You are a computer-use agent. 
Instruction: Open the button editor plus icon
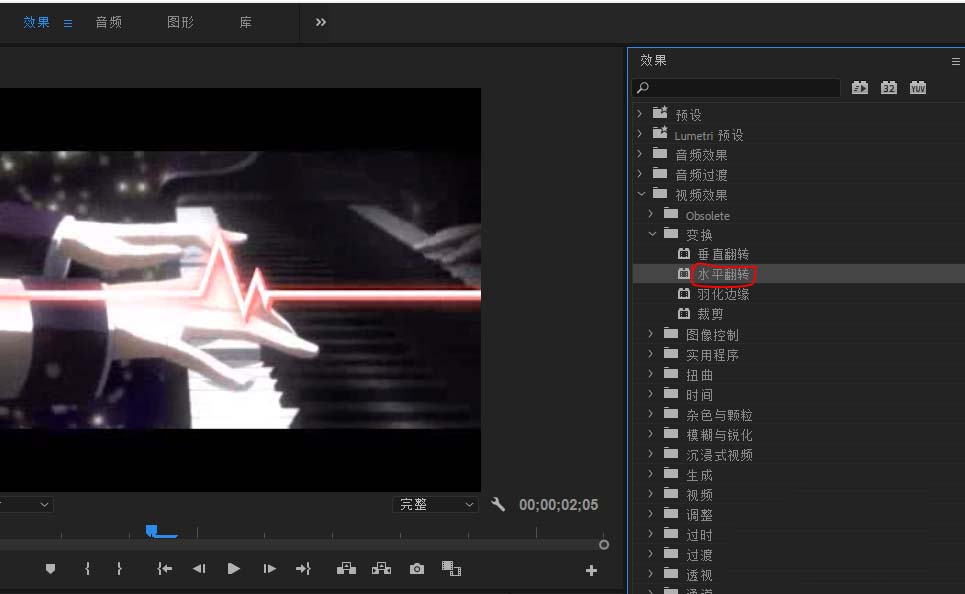(x=591, y=570)
